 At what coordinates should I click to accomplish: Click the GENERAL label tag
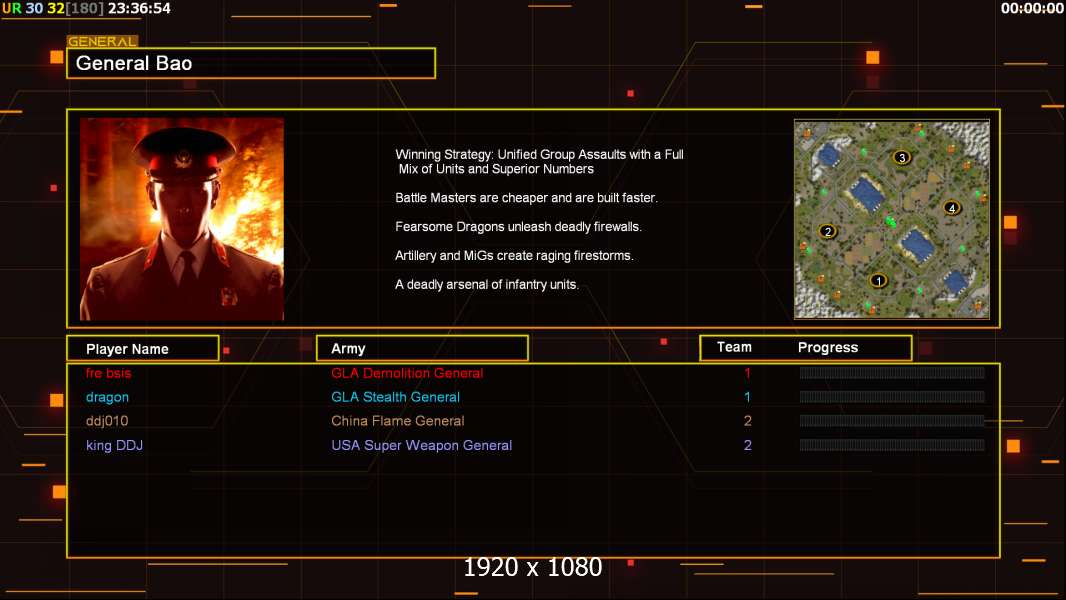pyautogui.click(x=102, y=41)
